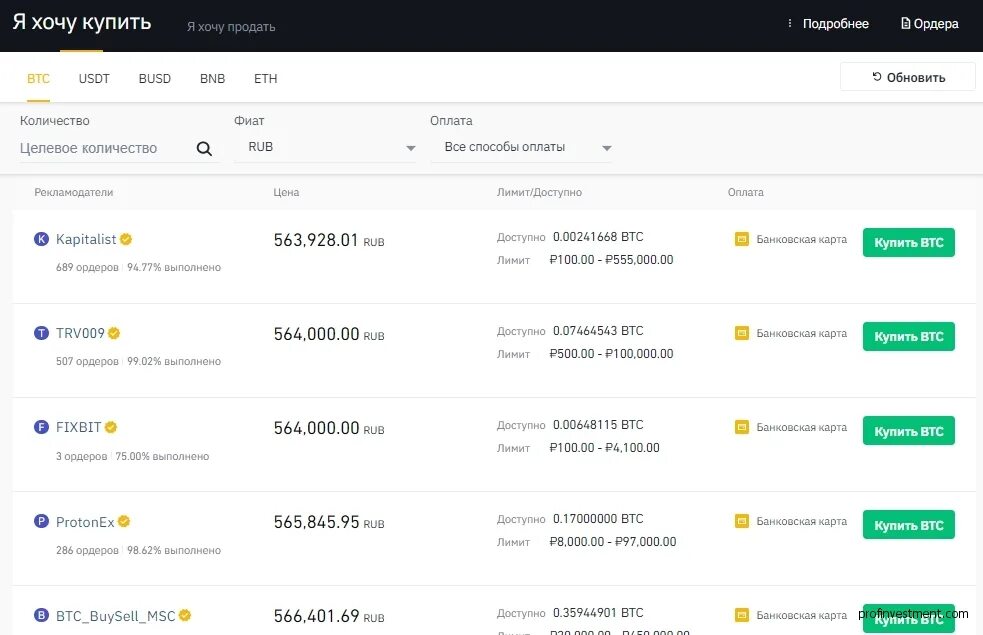Viewport: 983px width, 635px height.
Task: Click limit ₽100.00 - ₽4,100.00
Action: 604,448
